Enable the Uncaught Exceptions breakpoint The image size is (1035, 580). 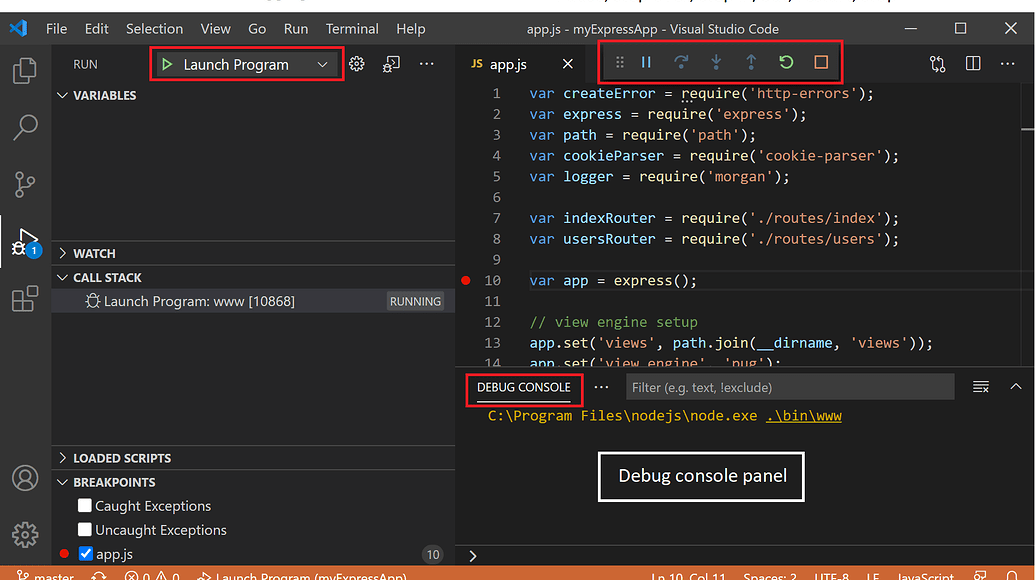point(85,530)
